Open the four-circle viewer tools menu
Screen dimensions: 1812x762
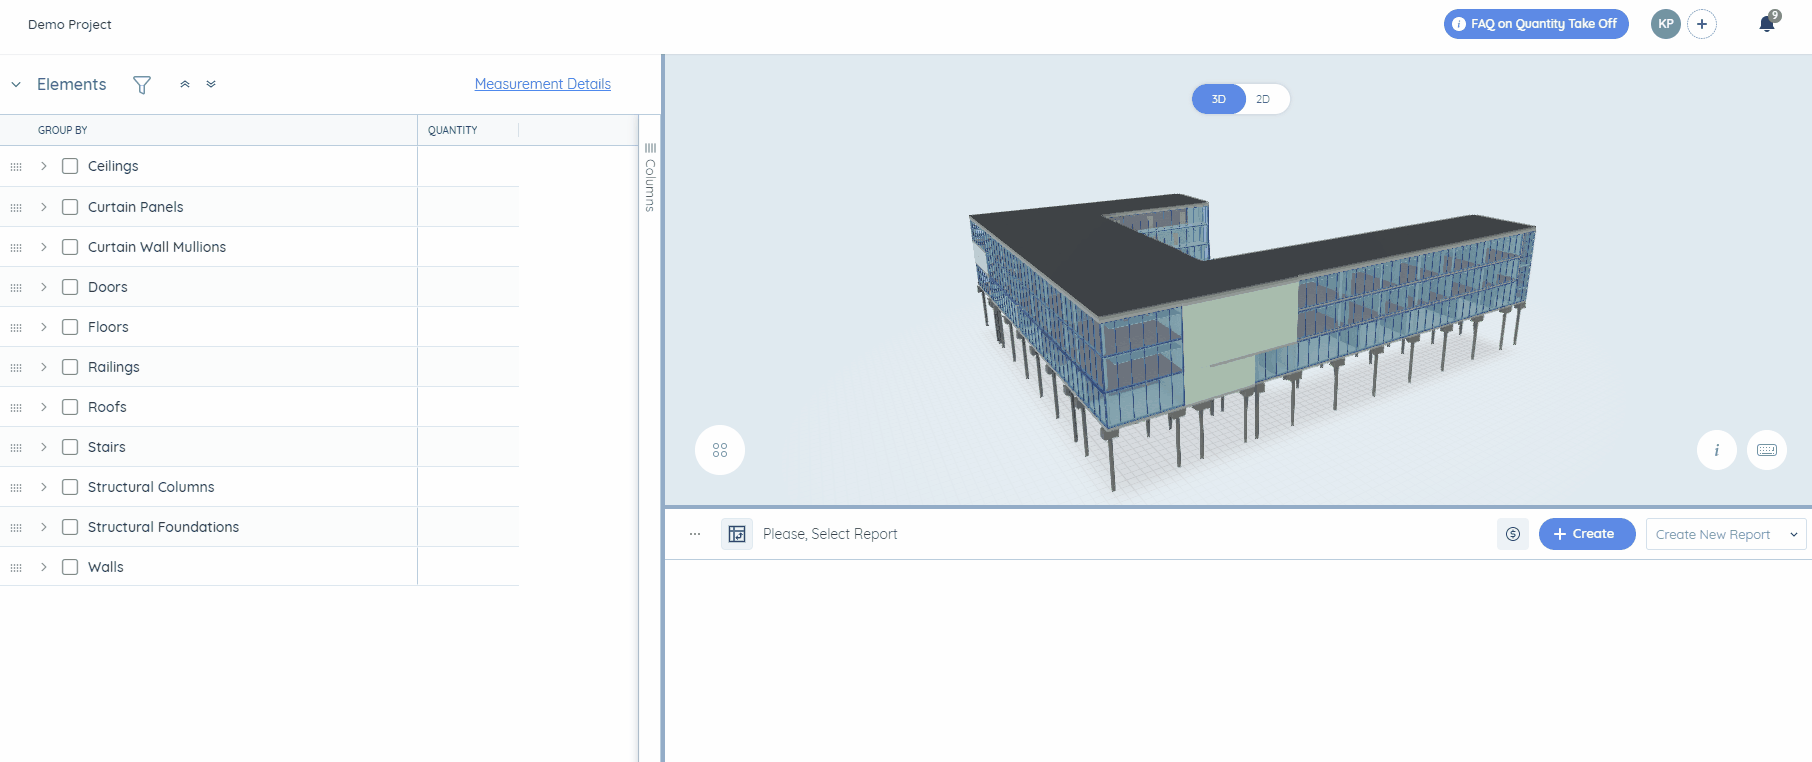tap(720, 450)
